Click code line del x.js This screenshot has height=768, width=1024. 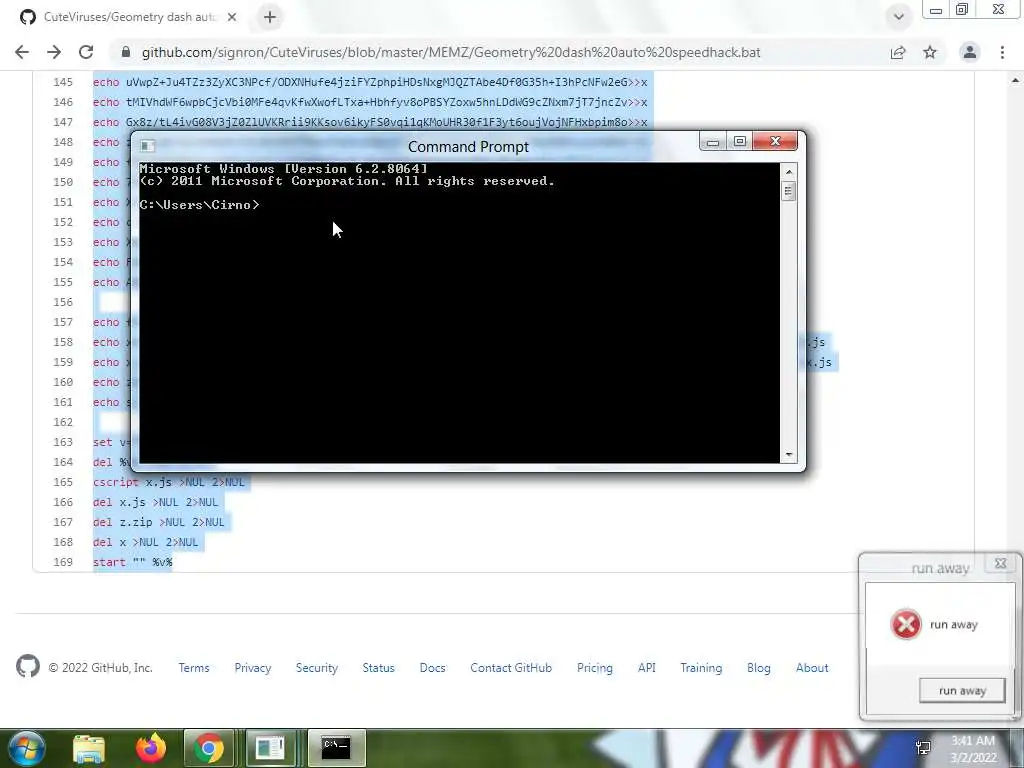(155, 502)
